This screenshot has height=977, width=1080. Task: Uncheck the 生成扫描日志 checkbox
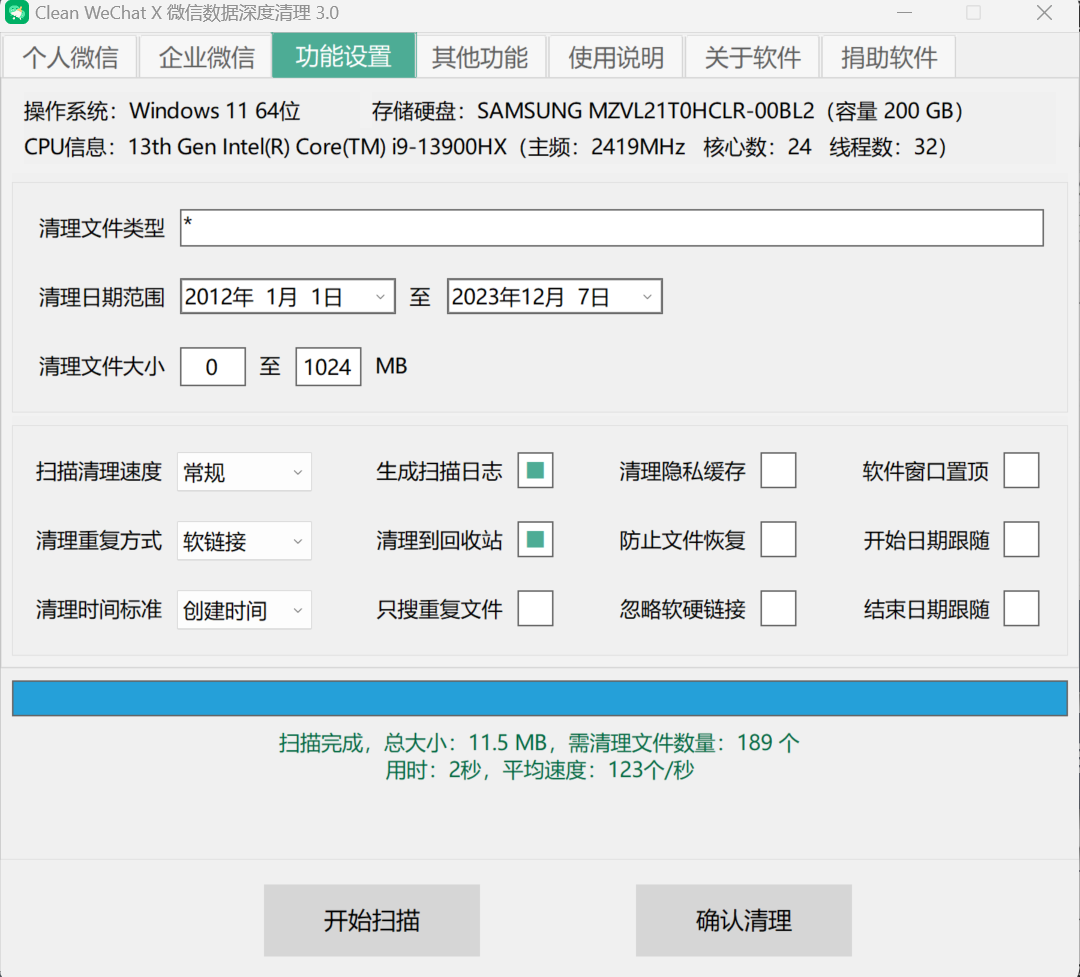(535, 471)
